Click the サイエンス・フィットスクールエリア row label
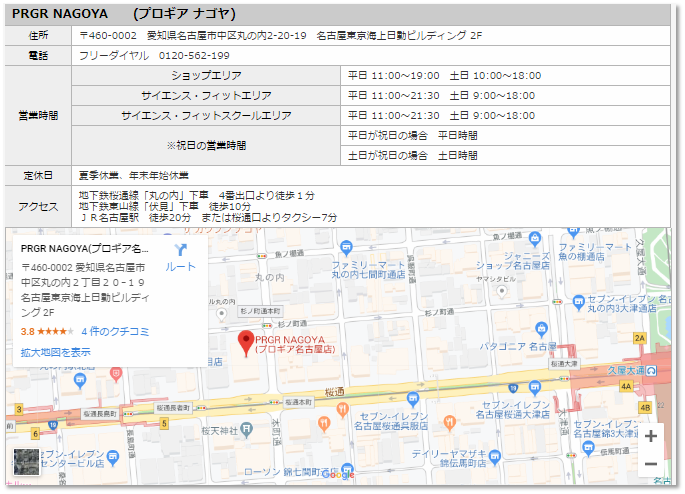 [x=206, y=116]
